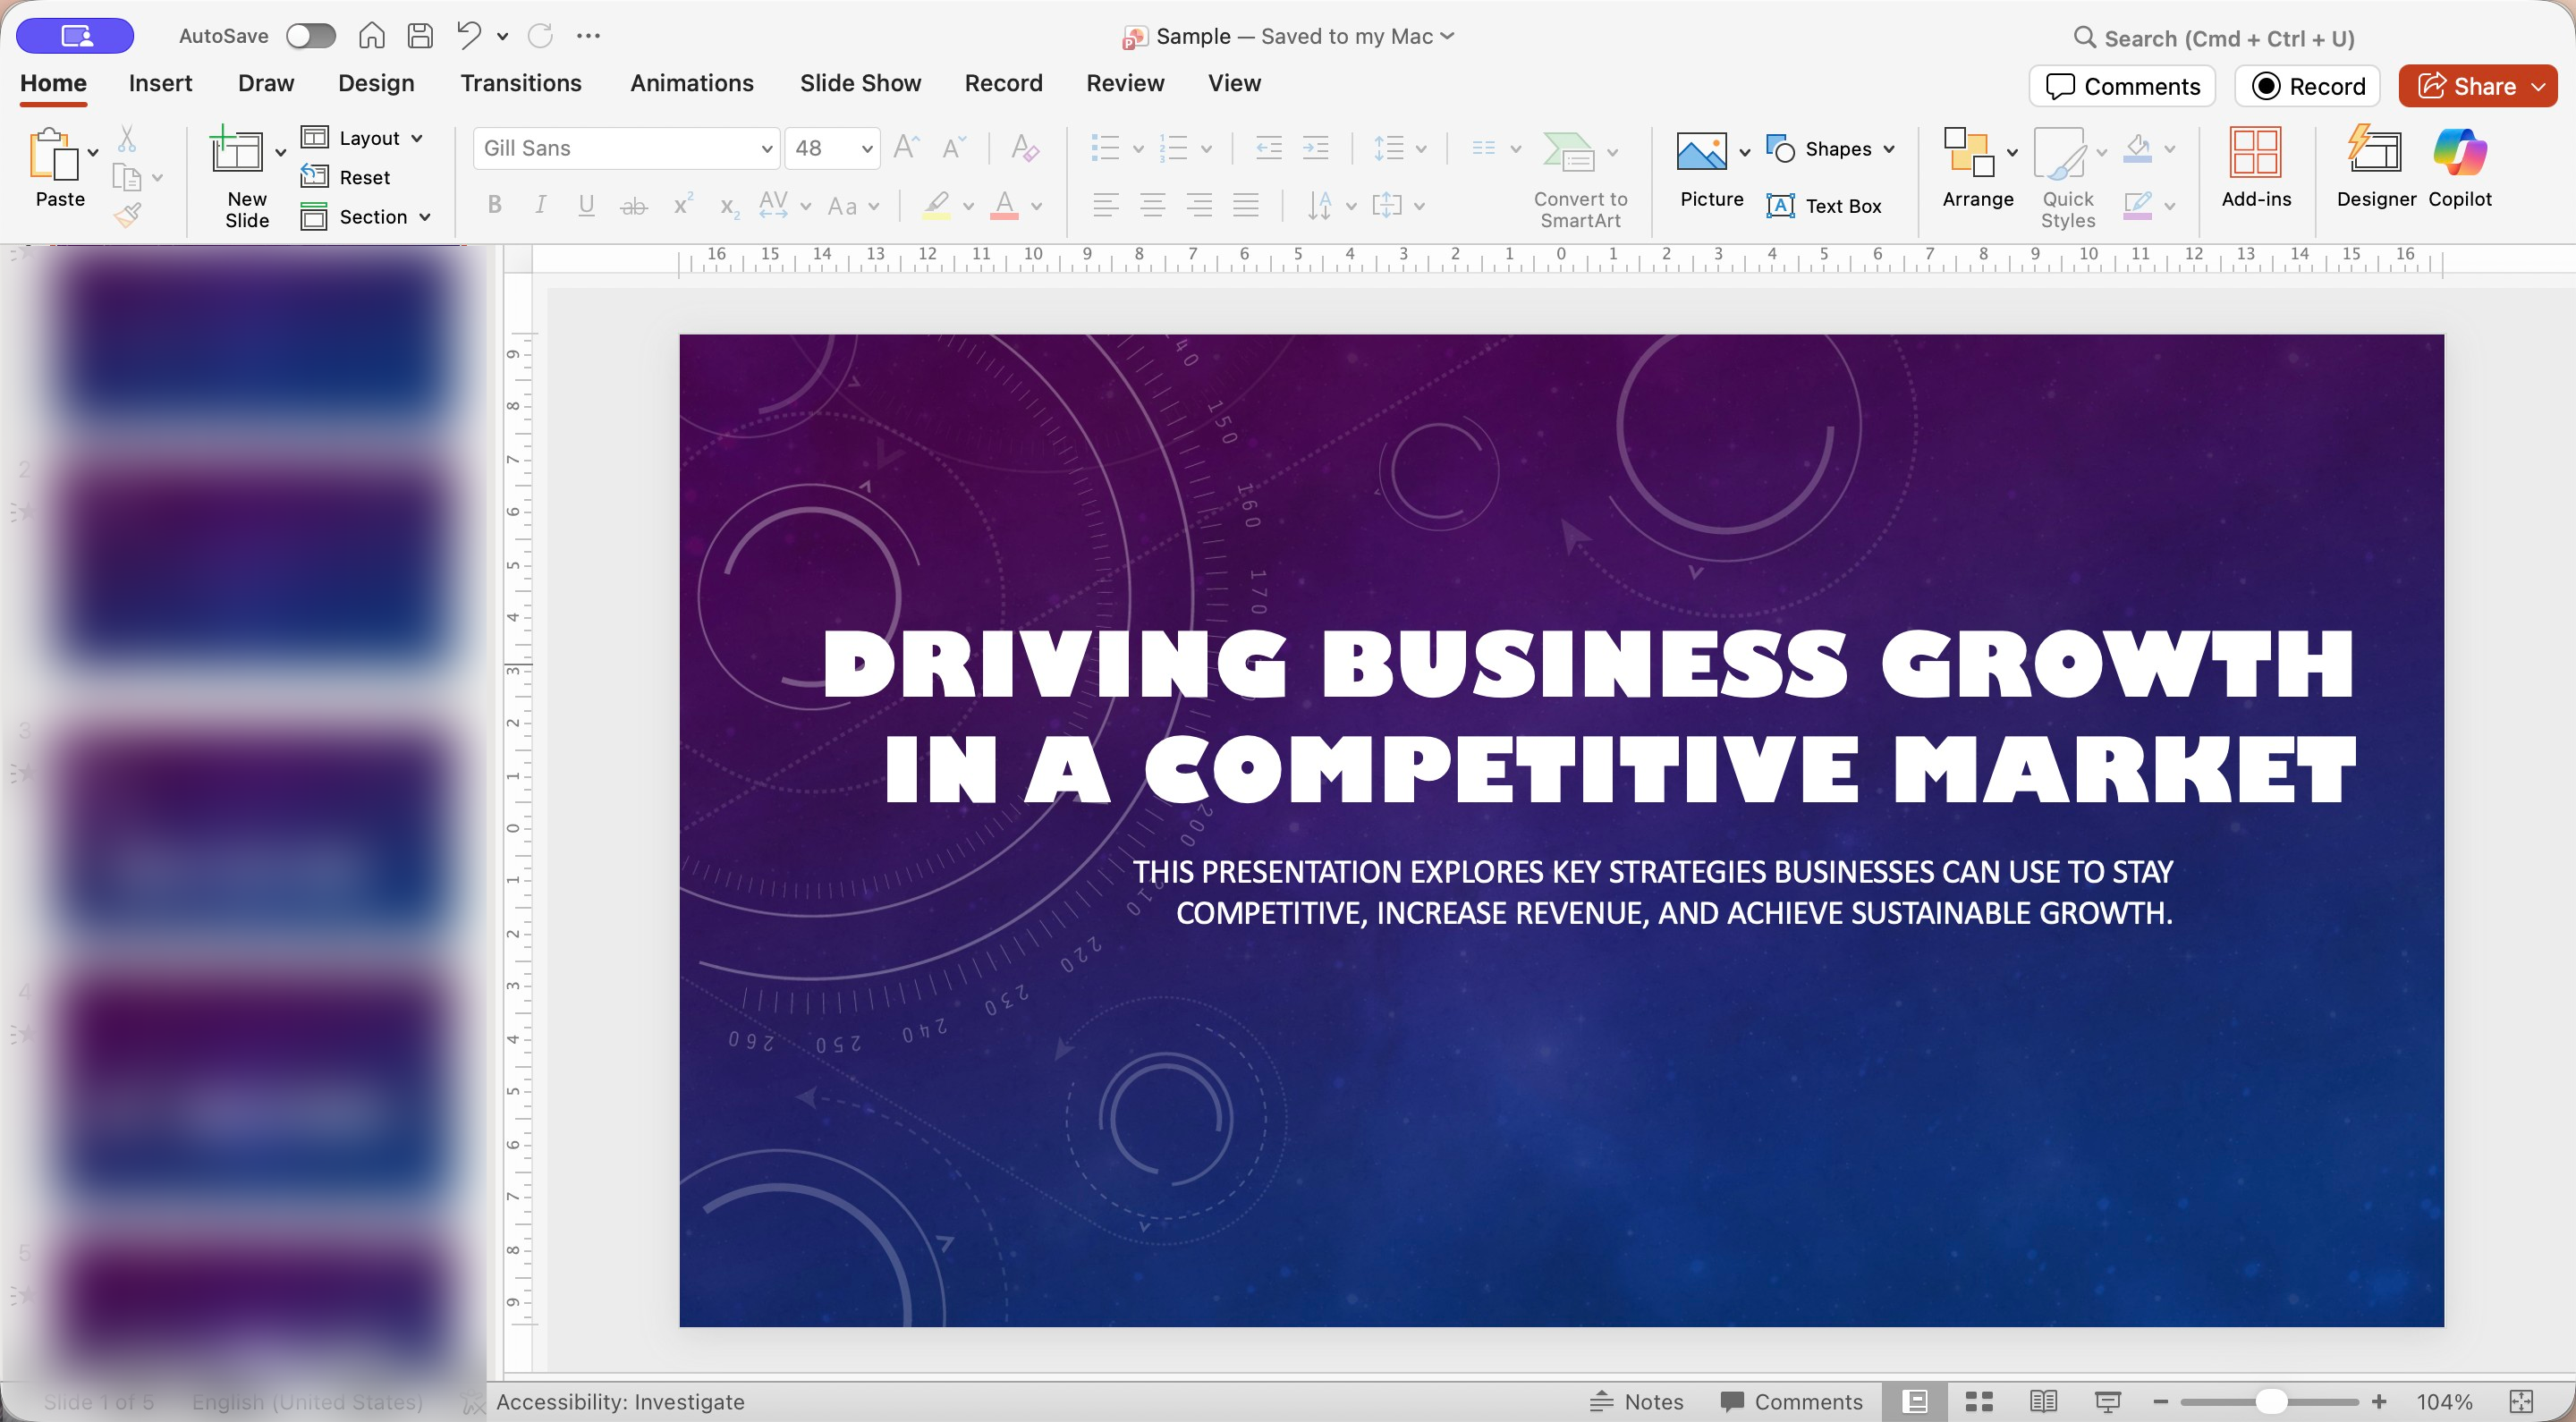The image size is (2576, 1422).
Task: Toggle Bold formatting
Action: pos(494,205)
